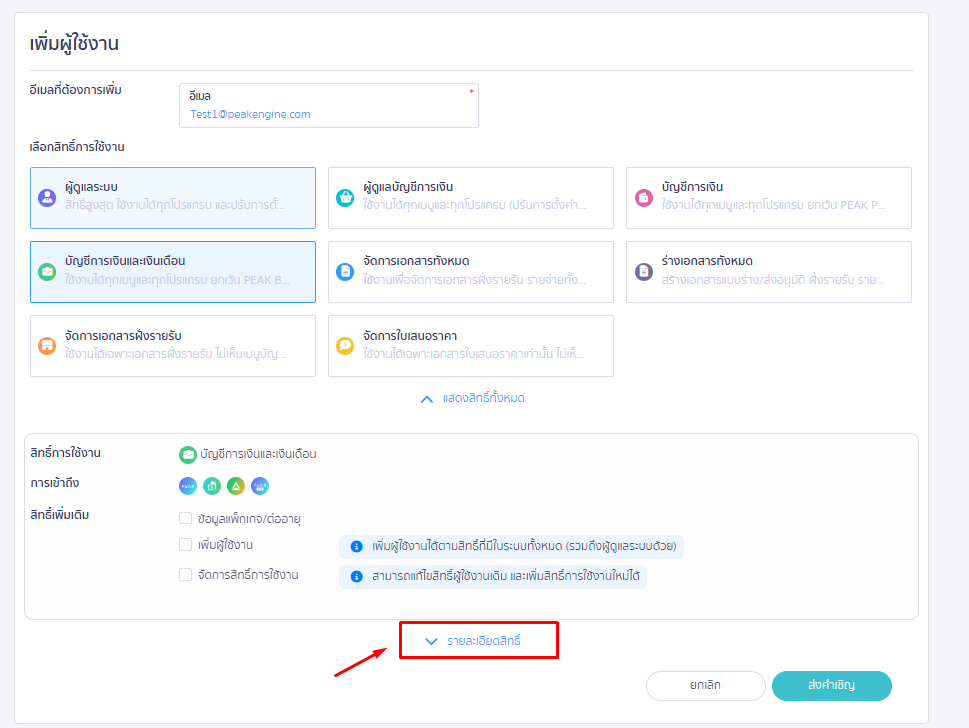Choose the จัดการใบเสนอราคา role card
This screenshot has height=728, width=969.
coord(470,345)
